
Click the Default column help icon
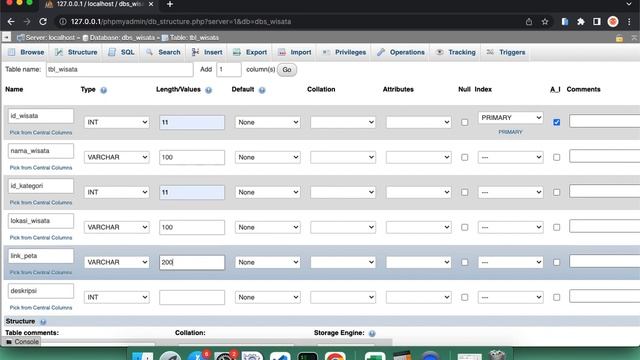[x=262, y=90]
